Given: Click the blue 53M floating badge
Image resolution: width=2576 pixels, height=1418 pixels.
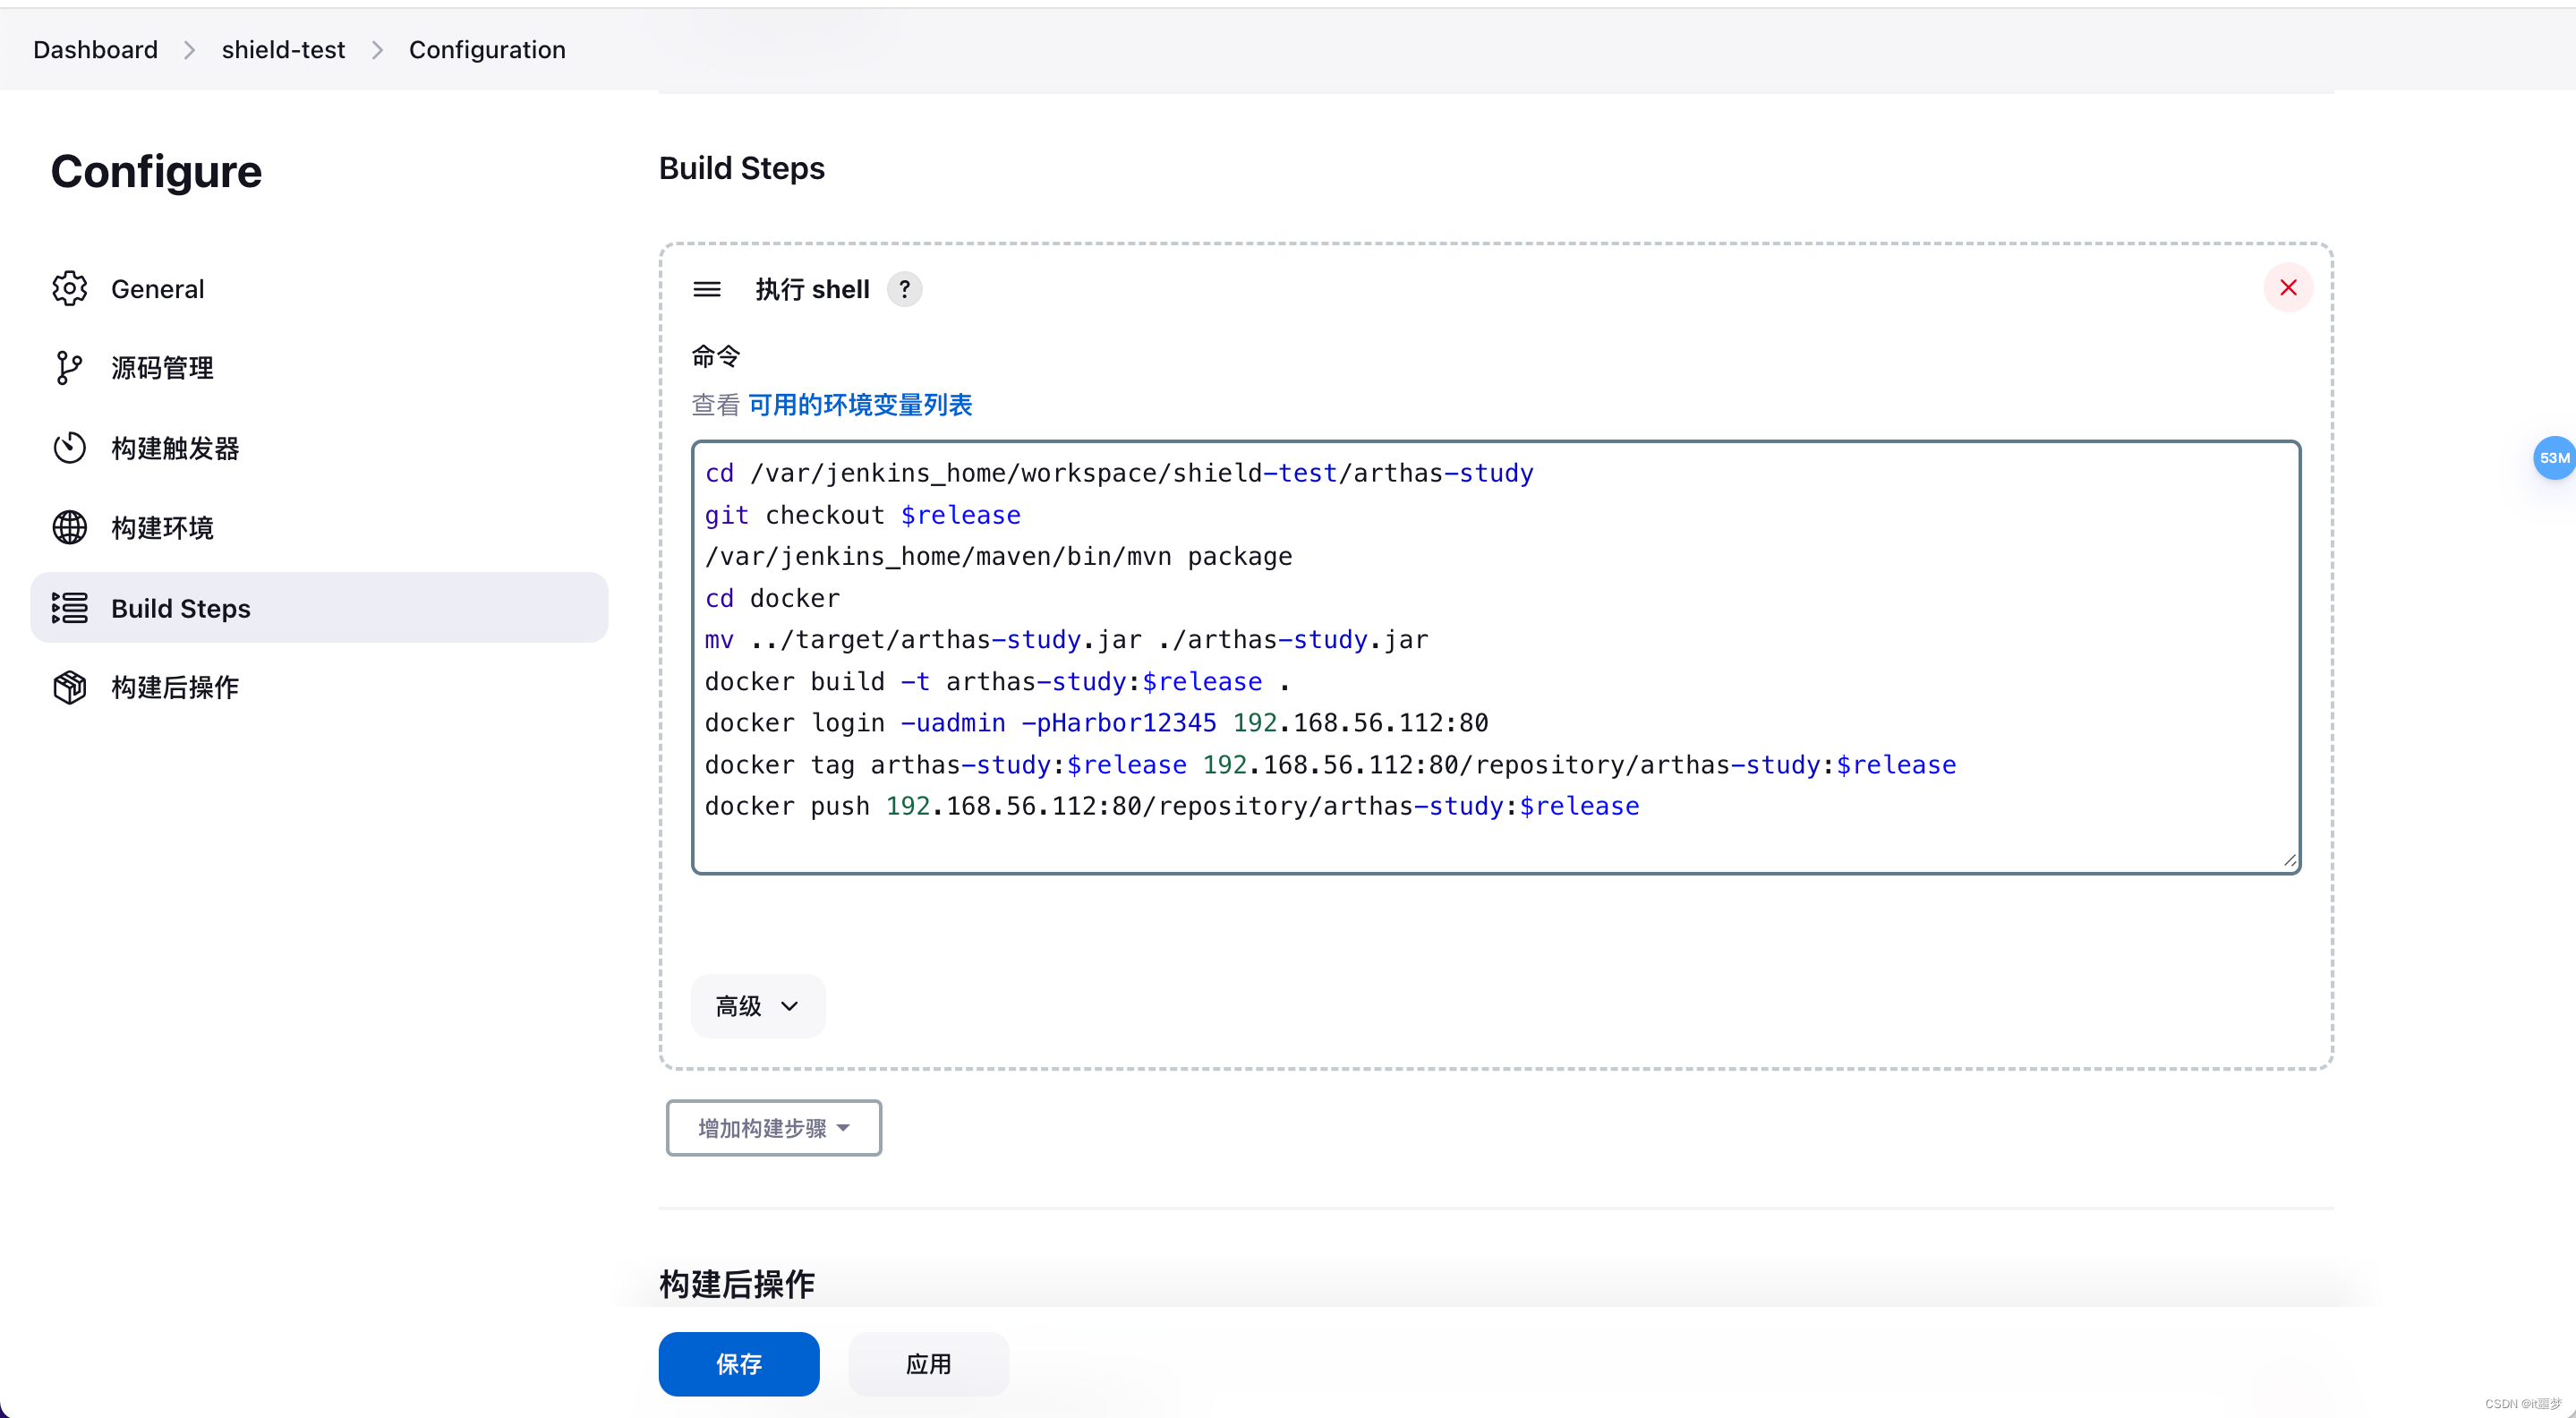Looking at the screenshot, I should [2553, 458].
